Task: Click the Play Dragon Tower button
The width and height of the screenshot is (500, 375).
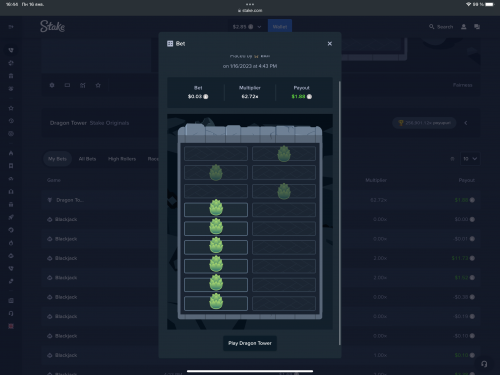Action: tap(250, 343)
